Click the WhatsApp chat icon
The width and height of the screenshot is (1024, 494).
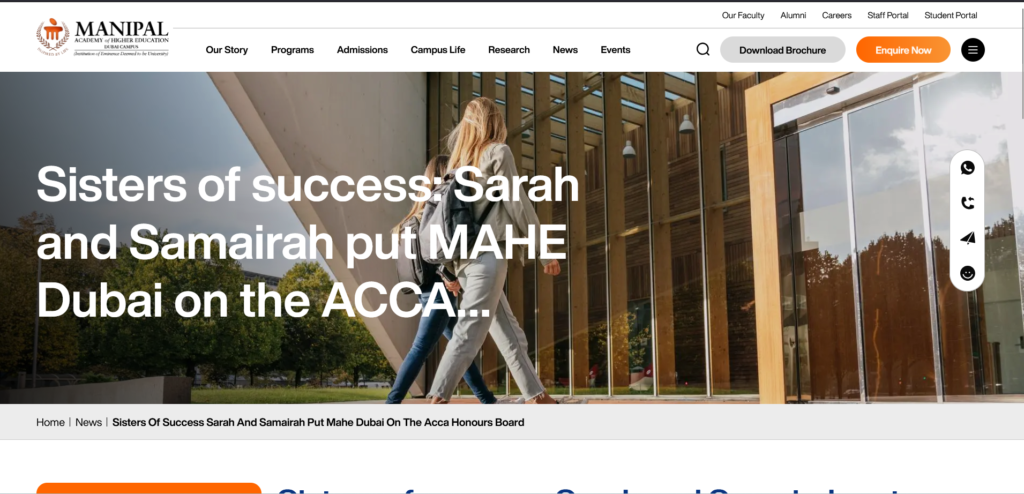pos(968,168)
